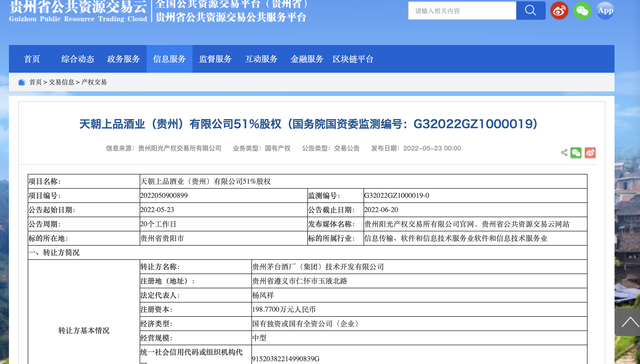Image resolution: width=640 pixels, height=364 pixels.
Task: Open the 监督服务 navigation tab
Action: click(x=215, y=59)
